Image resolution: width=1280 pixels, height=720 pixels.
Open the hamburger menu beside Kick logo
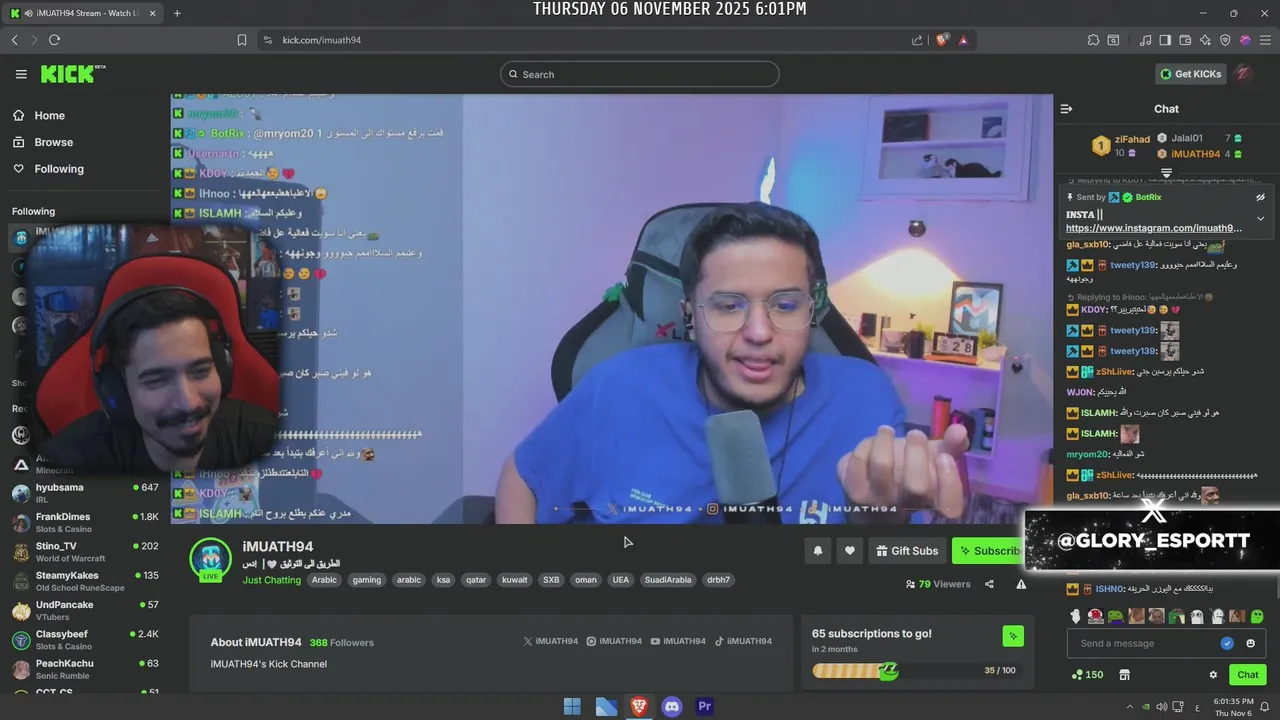tap(21, 74)
